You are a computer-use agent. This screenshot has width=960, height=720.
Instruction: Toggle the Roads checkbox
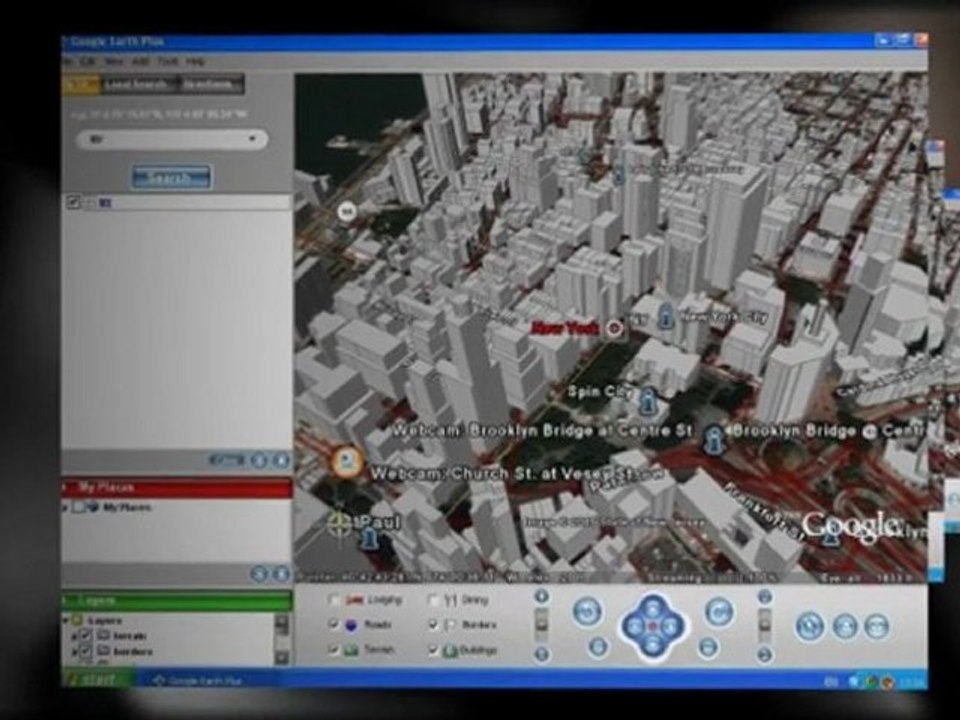tap(334, 624)
